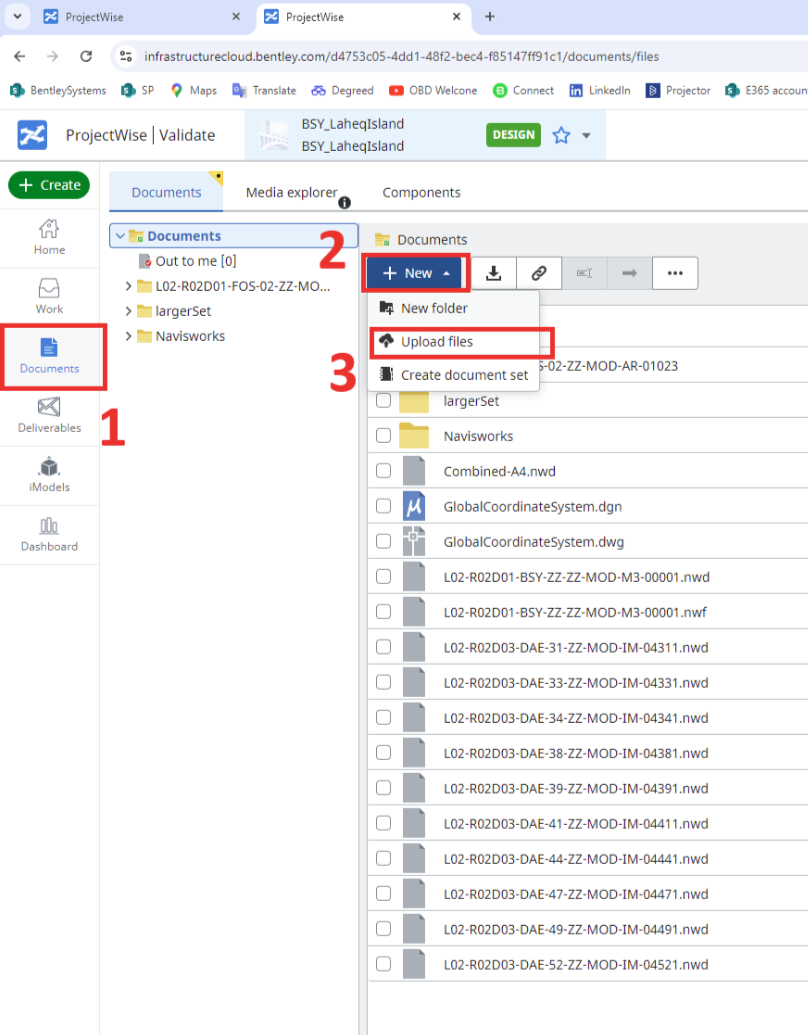Screen dimensions: 808x1035
Task: Open iModels in the sidebar
Action: click(50, 475)
